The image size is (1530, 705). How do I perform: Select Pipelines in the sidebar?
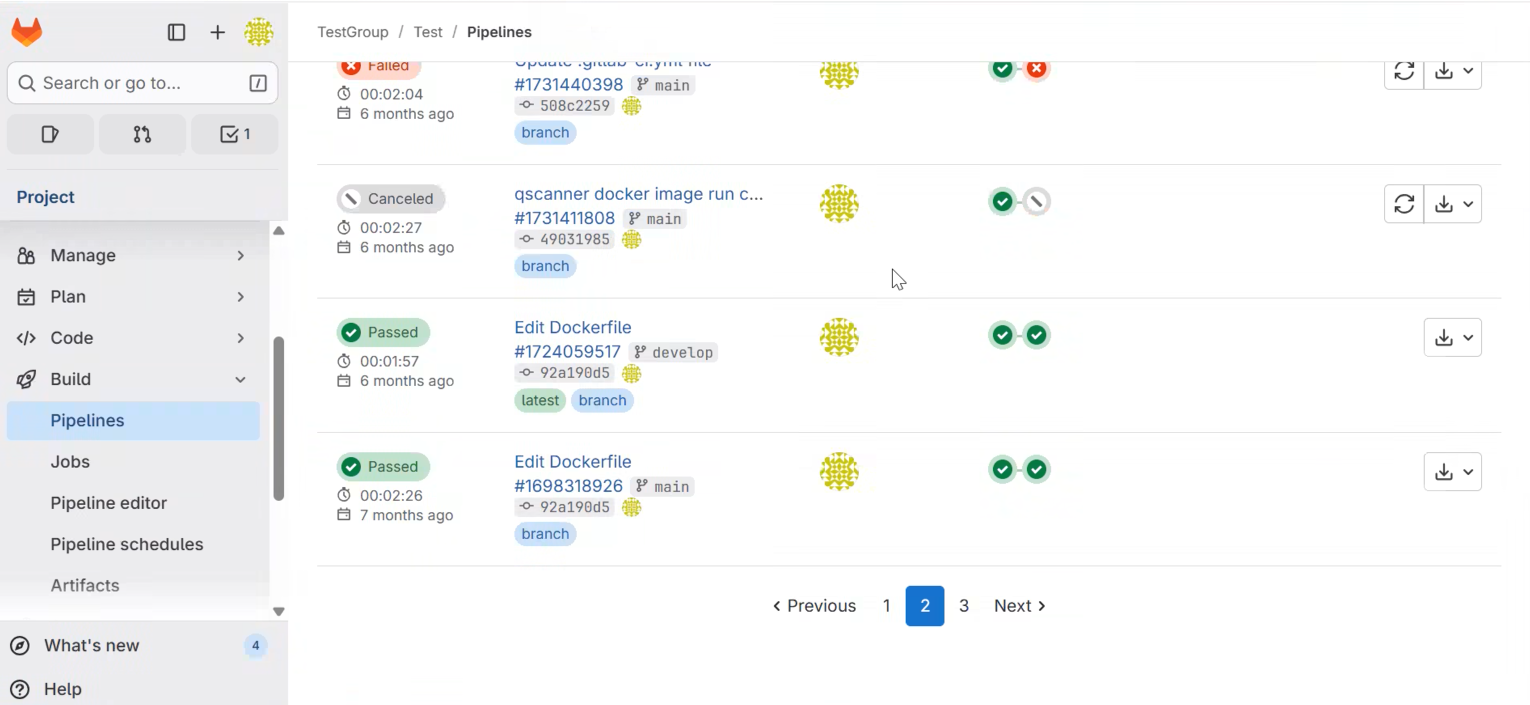(133, 421)
